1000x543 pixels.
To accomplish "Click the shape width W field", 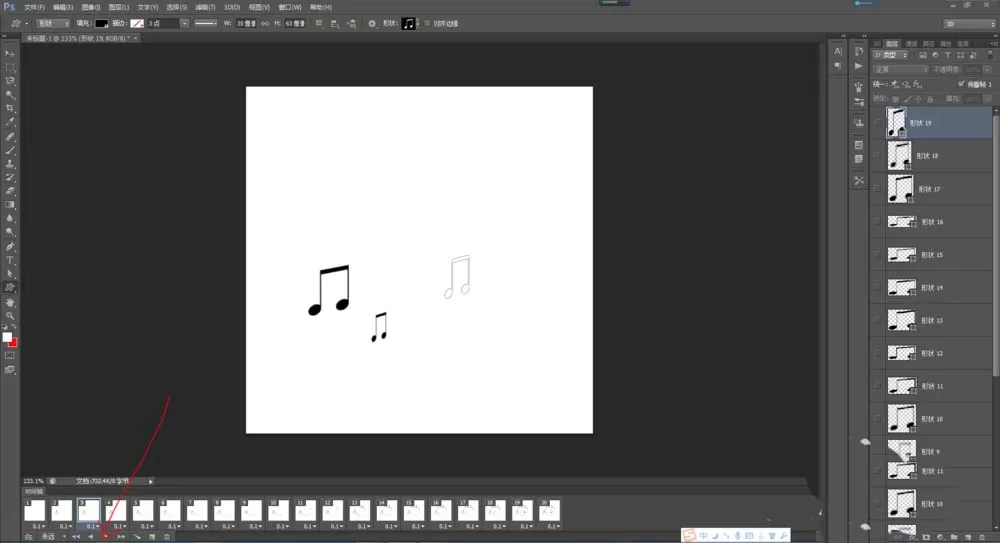I will click(246, 24).
